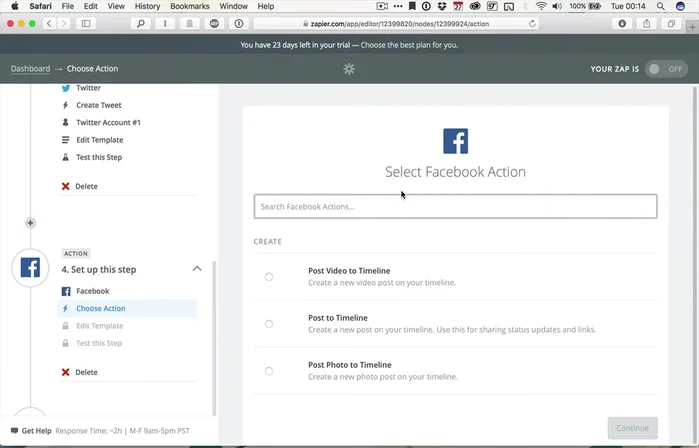699x448 pixels.
Task: Open Spotlight search in the menu bar
Action: point(661,6)
